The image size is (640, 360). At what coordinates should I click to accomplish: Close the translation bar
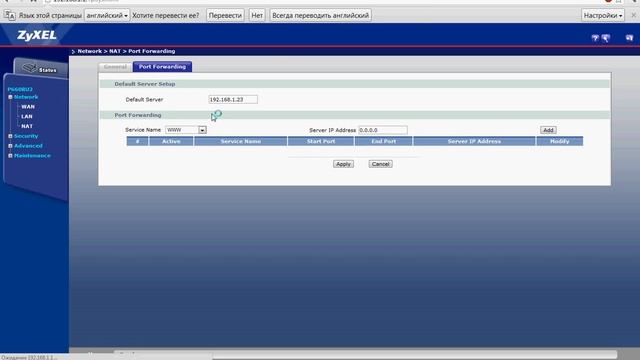pos(633,15)
